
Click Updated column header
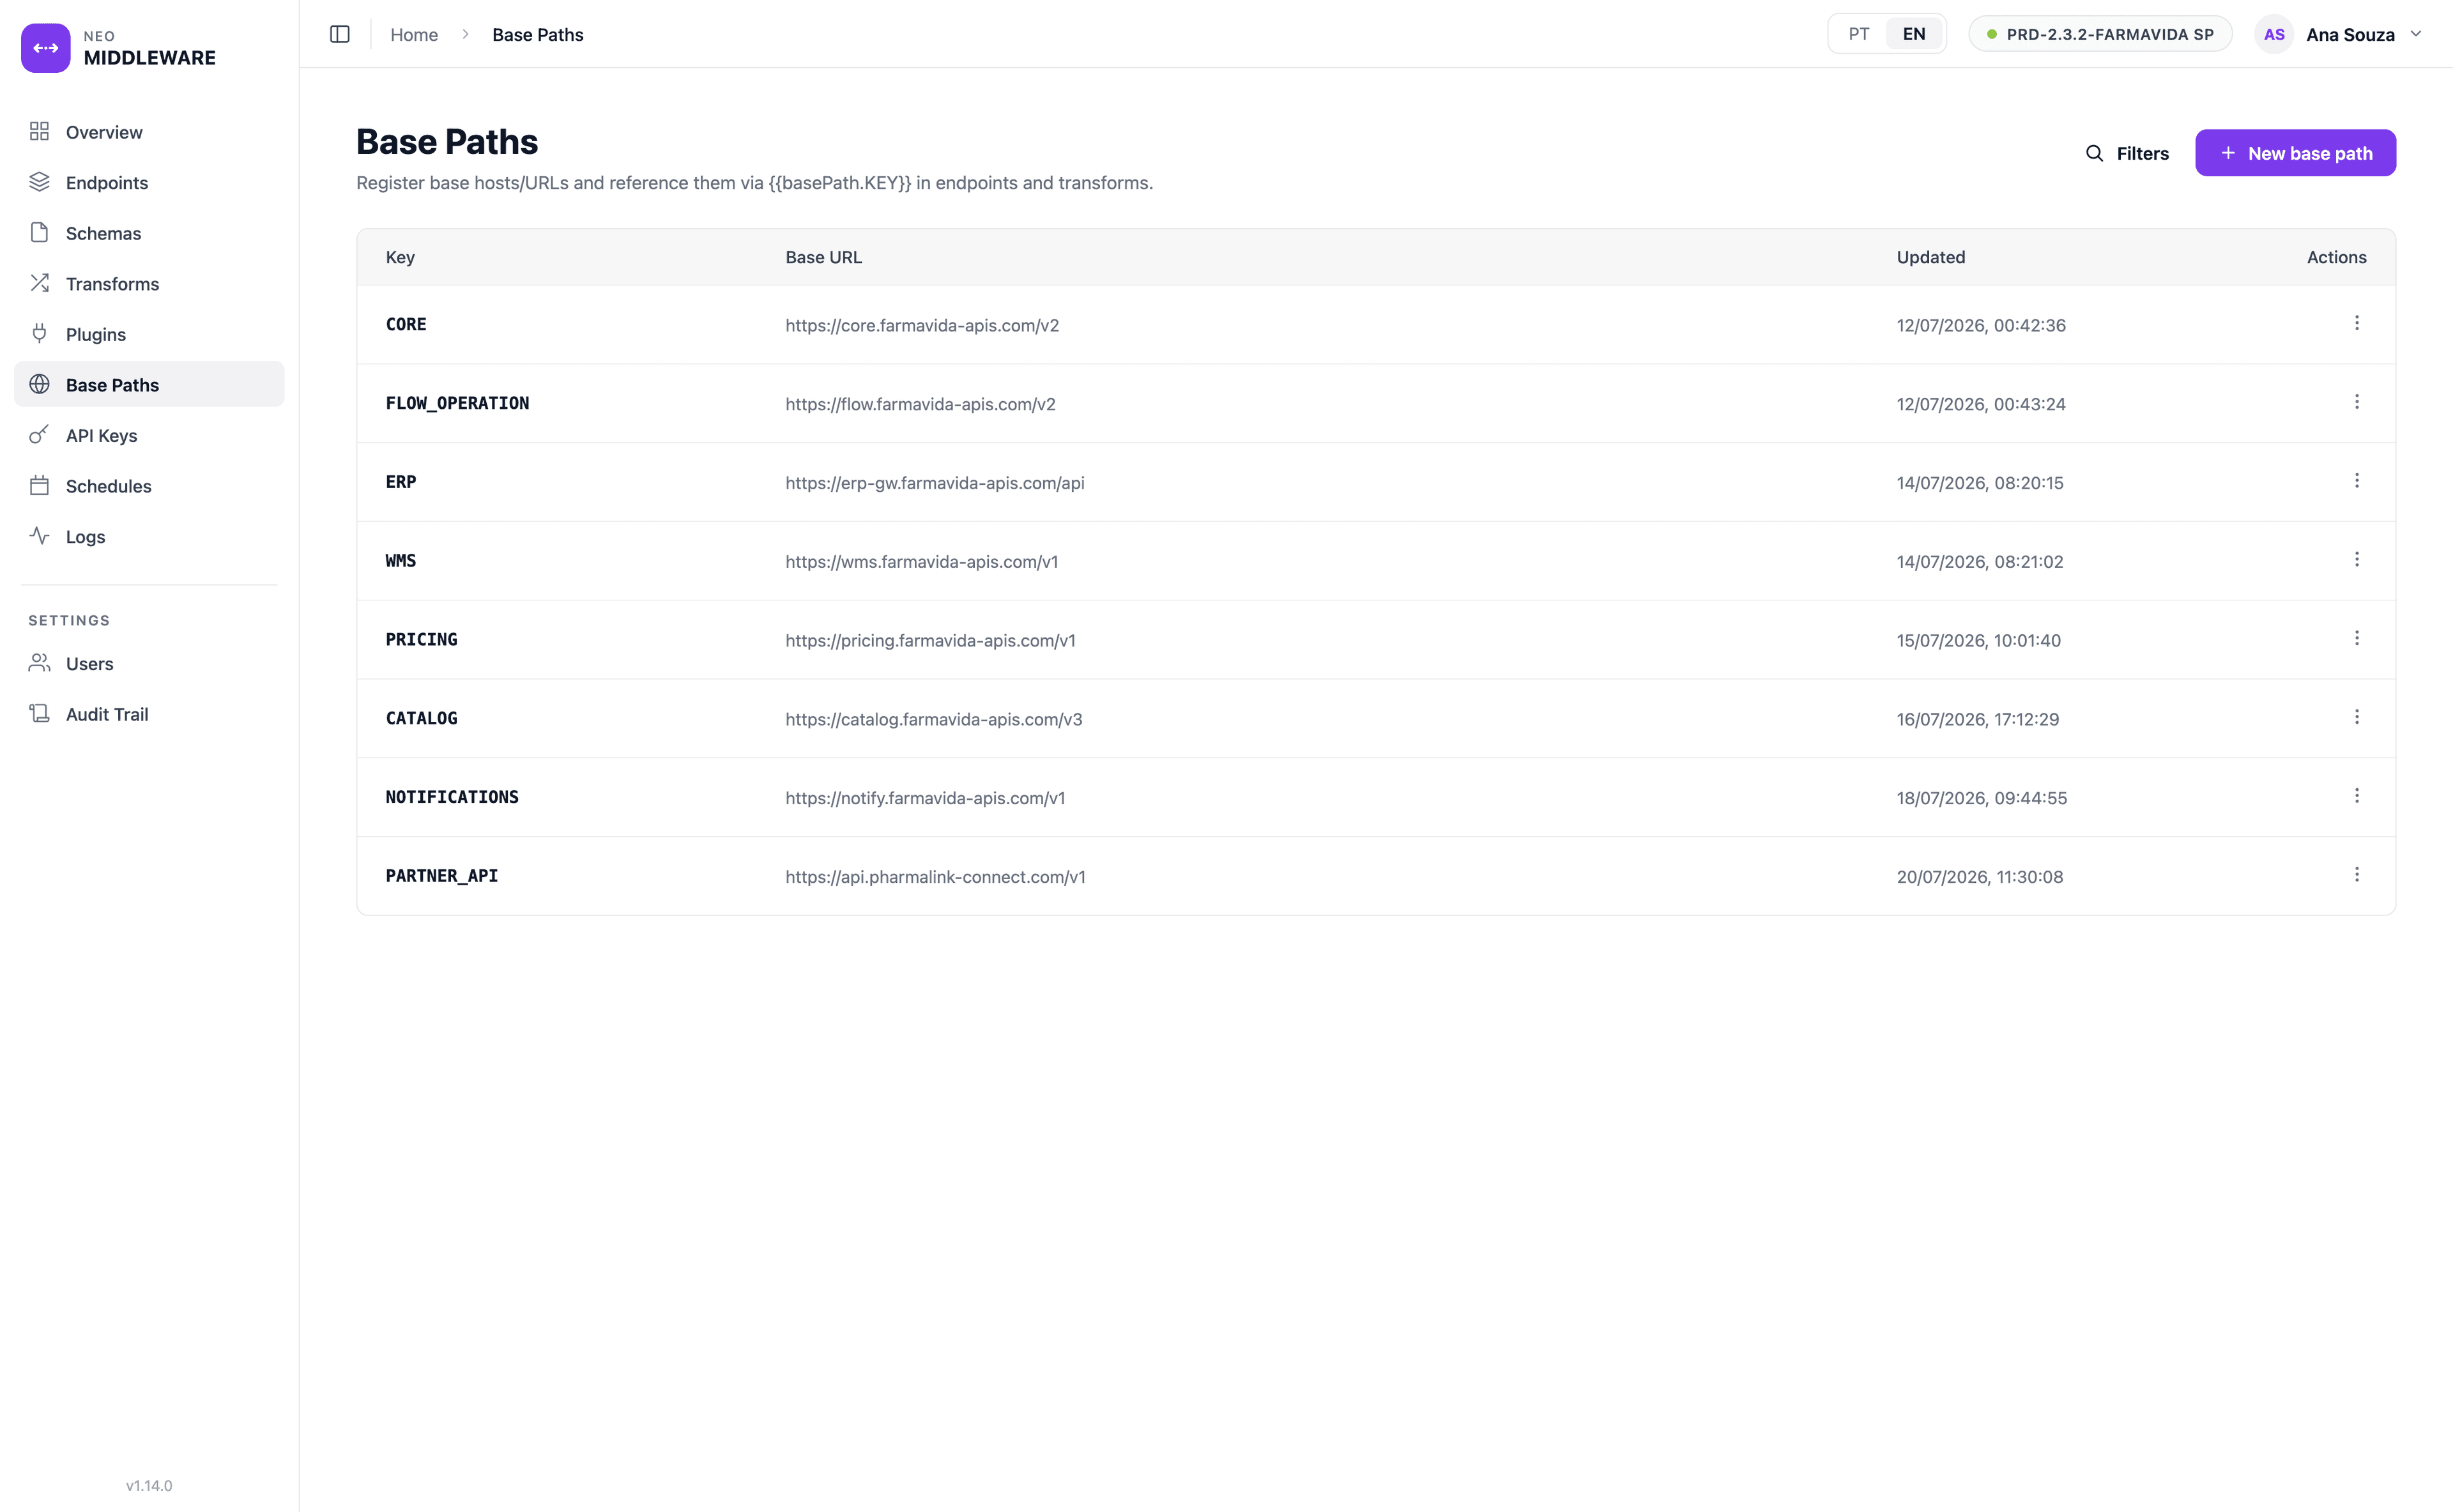point(1931,257)
